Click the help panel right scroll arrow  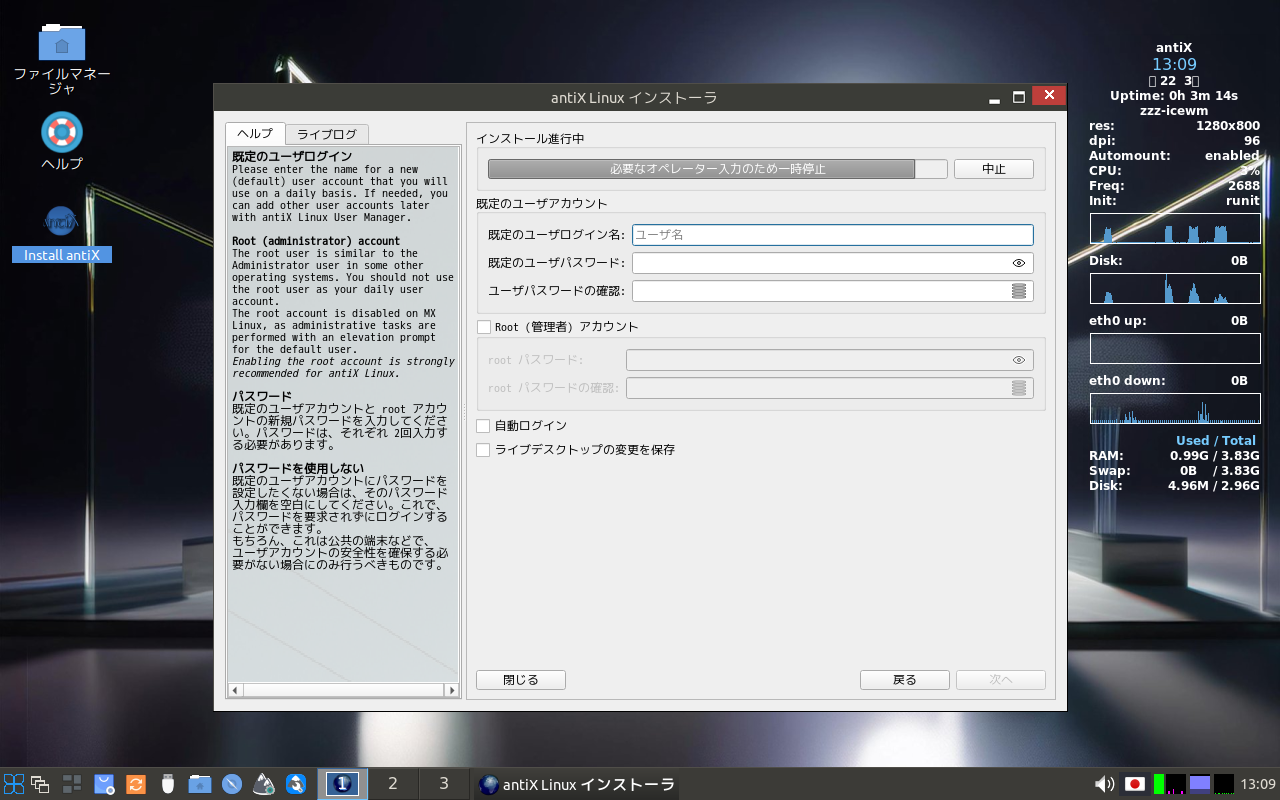(x=452, y=690)
